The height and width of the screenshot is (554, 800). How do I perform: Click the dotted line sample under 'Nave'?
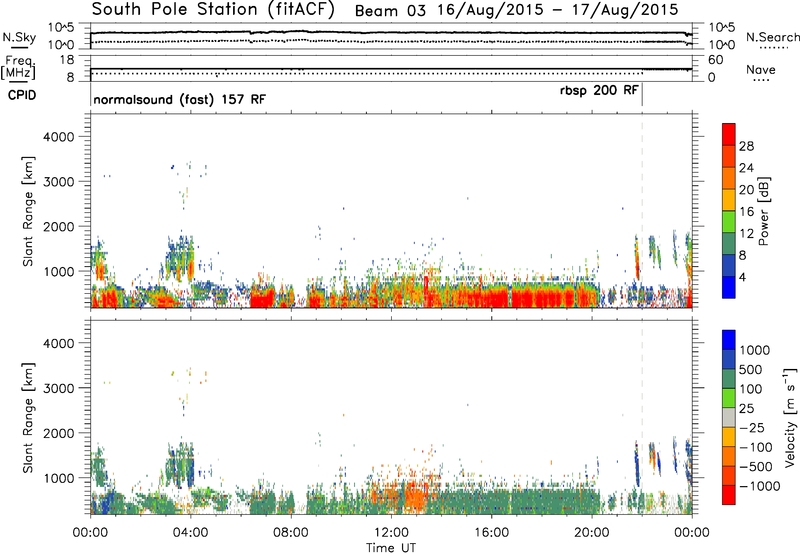[761, 80]
